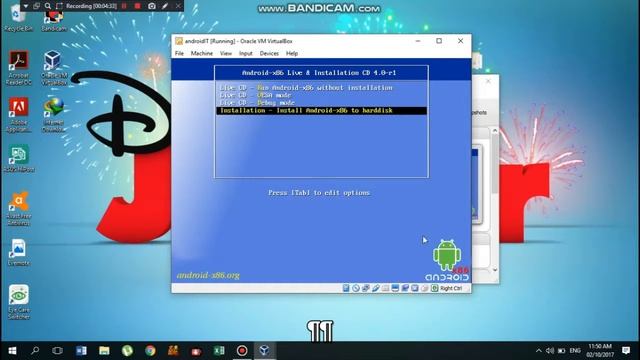The height and width of the screenshot is (360, 640).
Task: Open the Input menu
Action: pyautogui.click(x=246, y=53)
